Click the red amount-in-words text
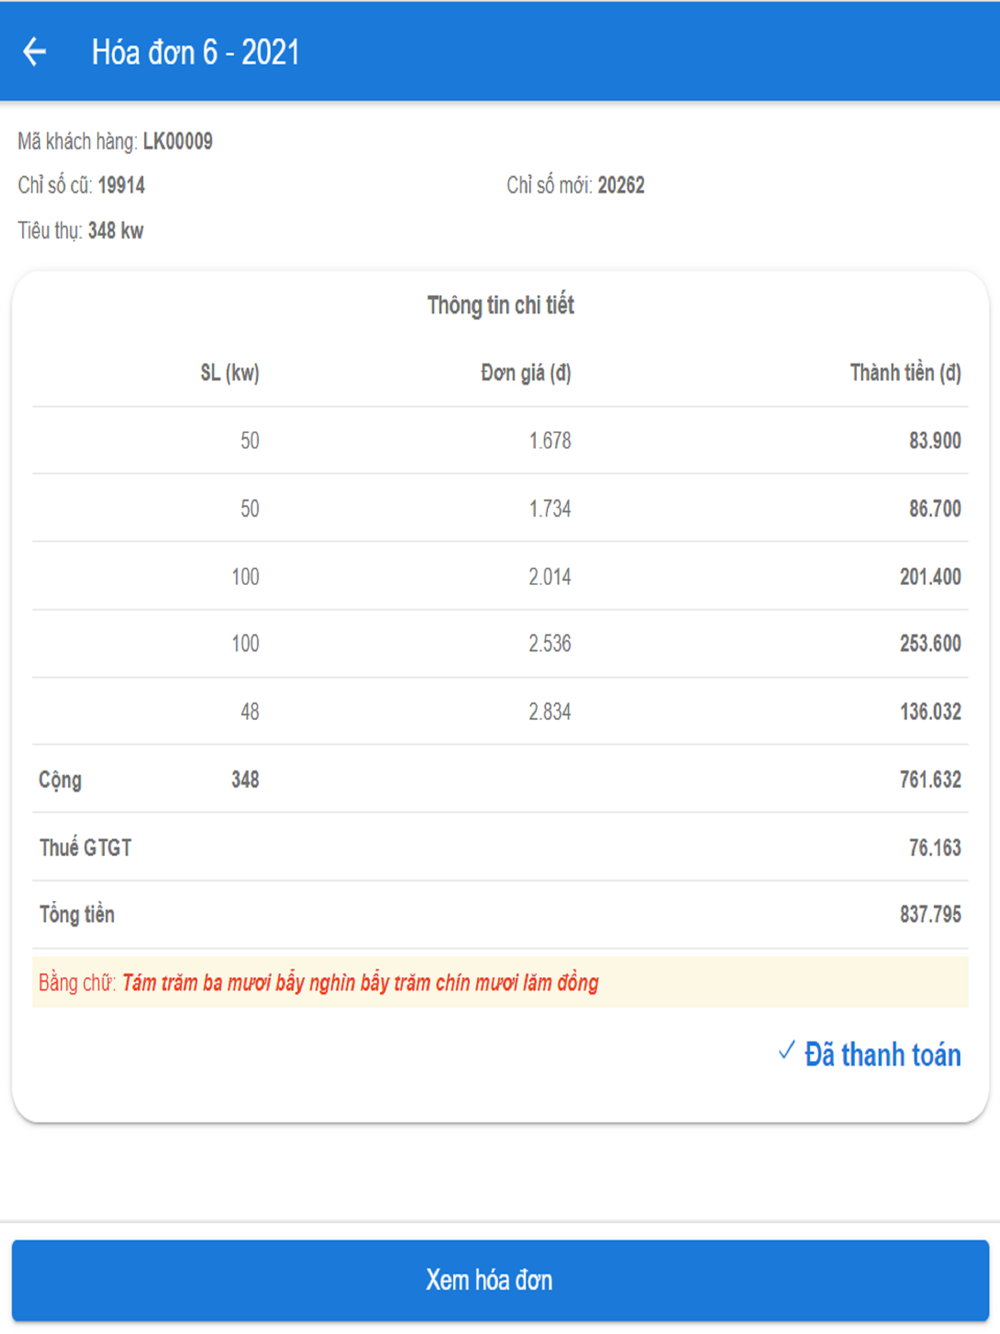 [x=360, y=983]
